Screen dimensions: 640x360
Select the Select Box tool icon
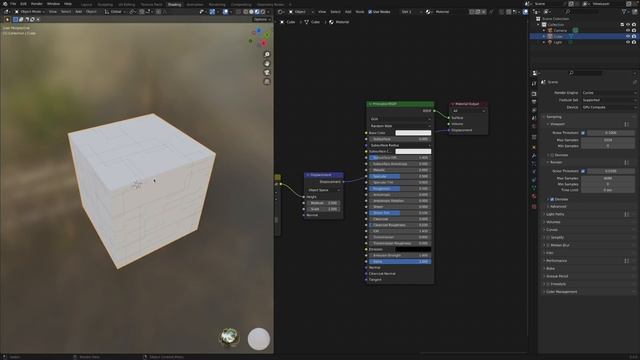coord(16,19)
